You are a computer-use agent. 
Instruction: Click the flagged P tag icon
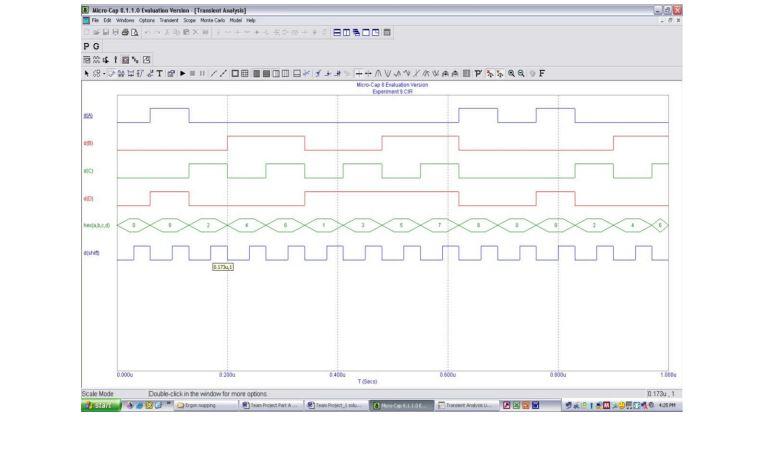pyautogui.click(x=478, y=74)
